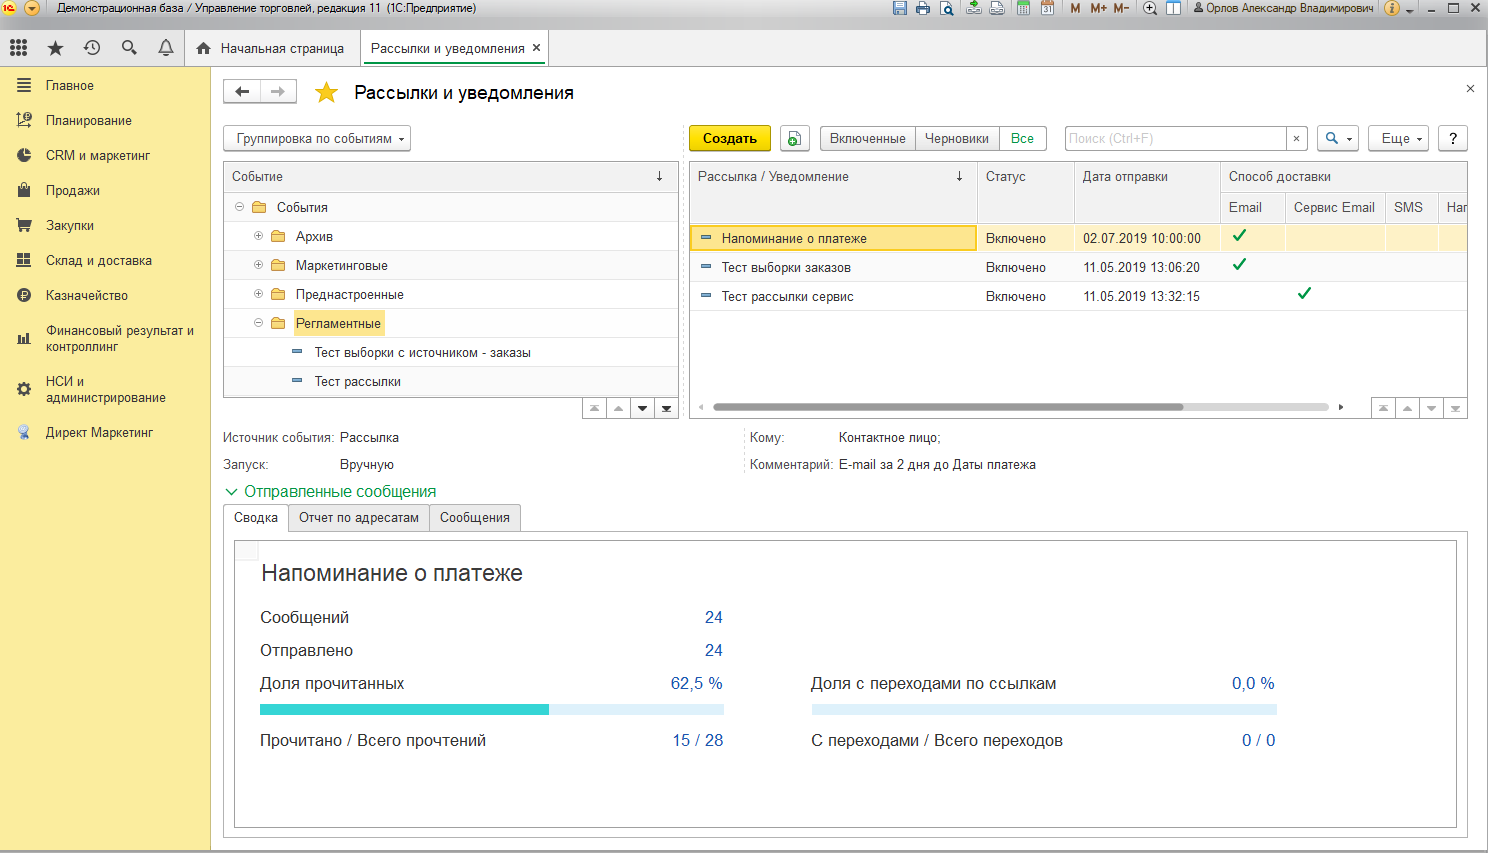Open the Главное section
This screenshot has width=1488, height=853.
pos(70,86)
